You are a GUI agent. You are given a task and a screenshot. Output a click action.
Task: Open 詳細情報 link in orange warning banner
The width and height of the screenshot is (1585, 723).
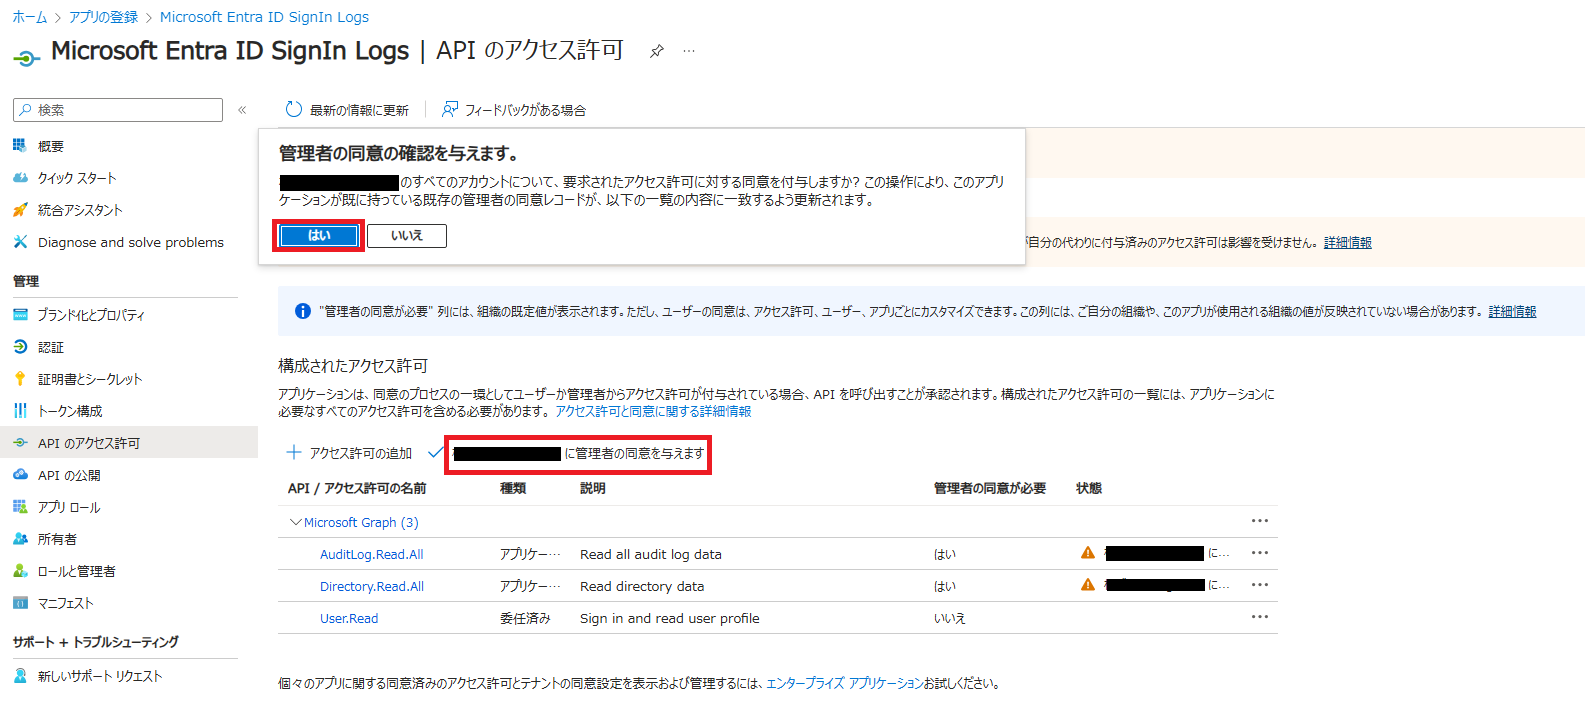point(1347,242)
